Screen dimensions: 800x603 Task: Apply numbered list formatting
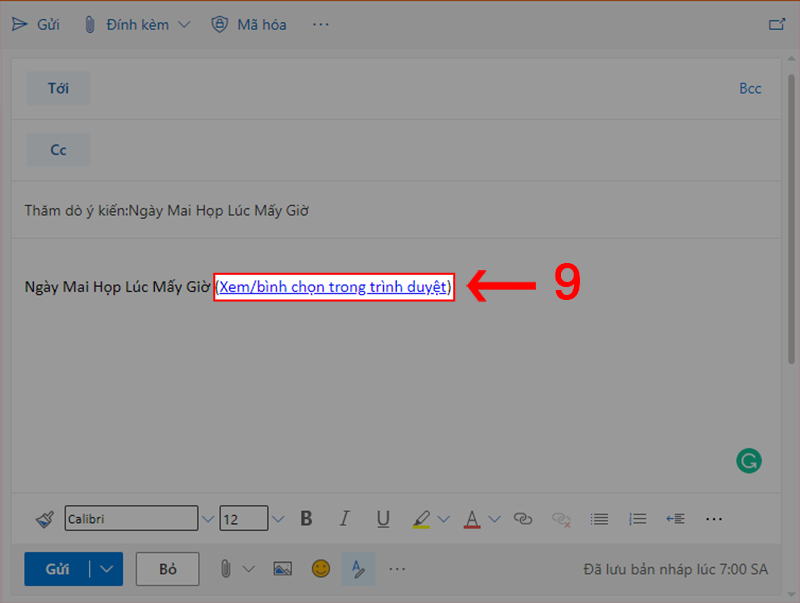click(637, 519)
